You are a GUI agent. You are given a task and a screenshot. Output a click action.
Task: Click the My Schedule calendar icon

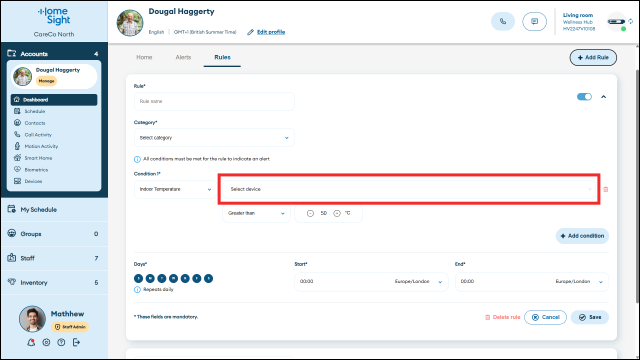pos(11,209)
